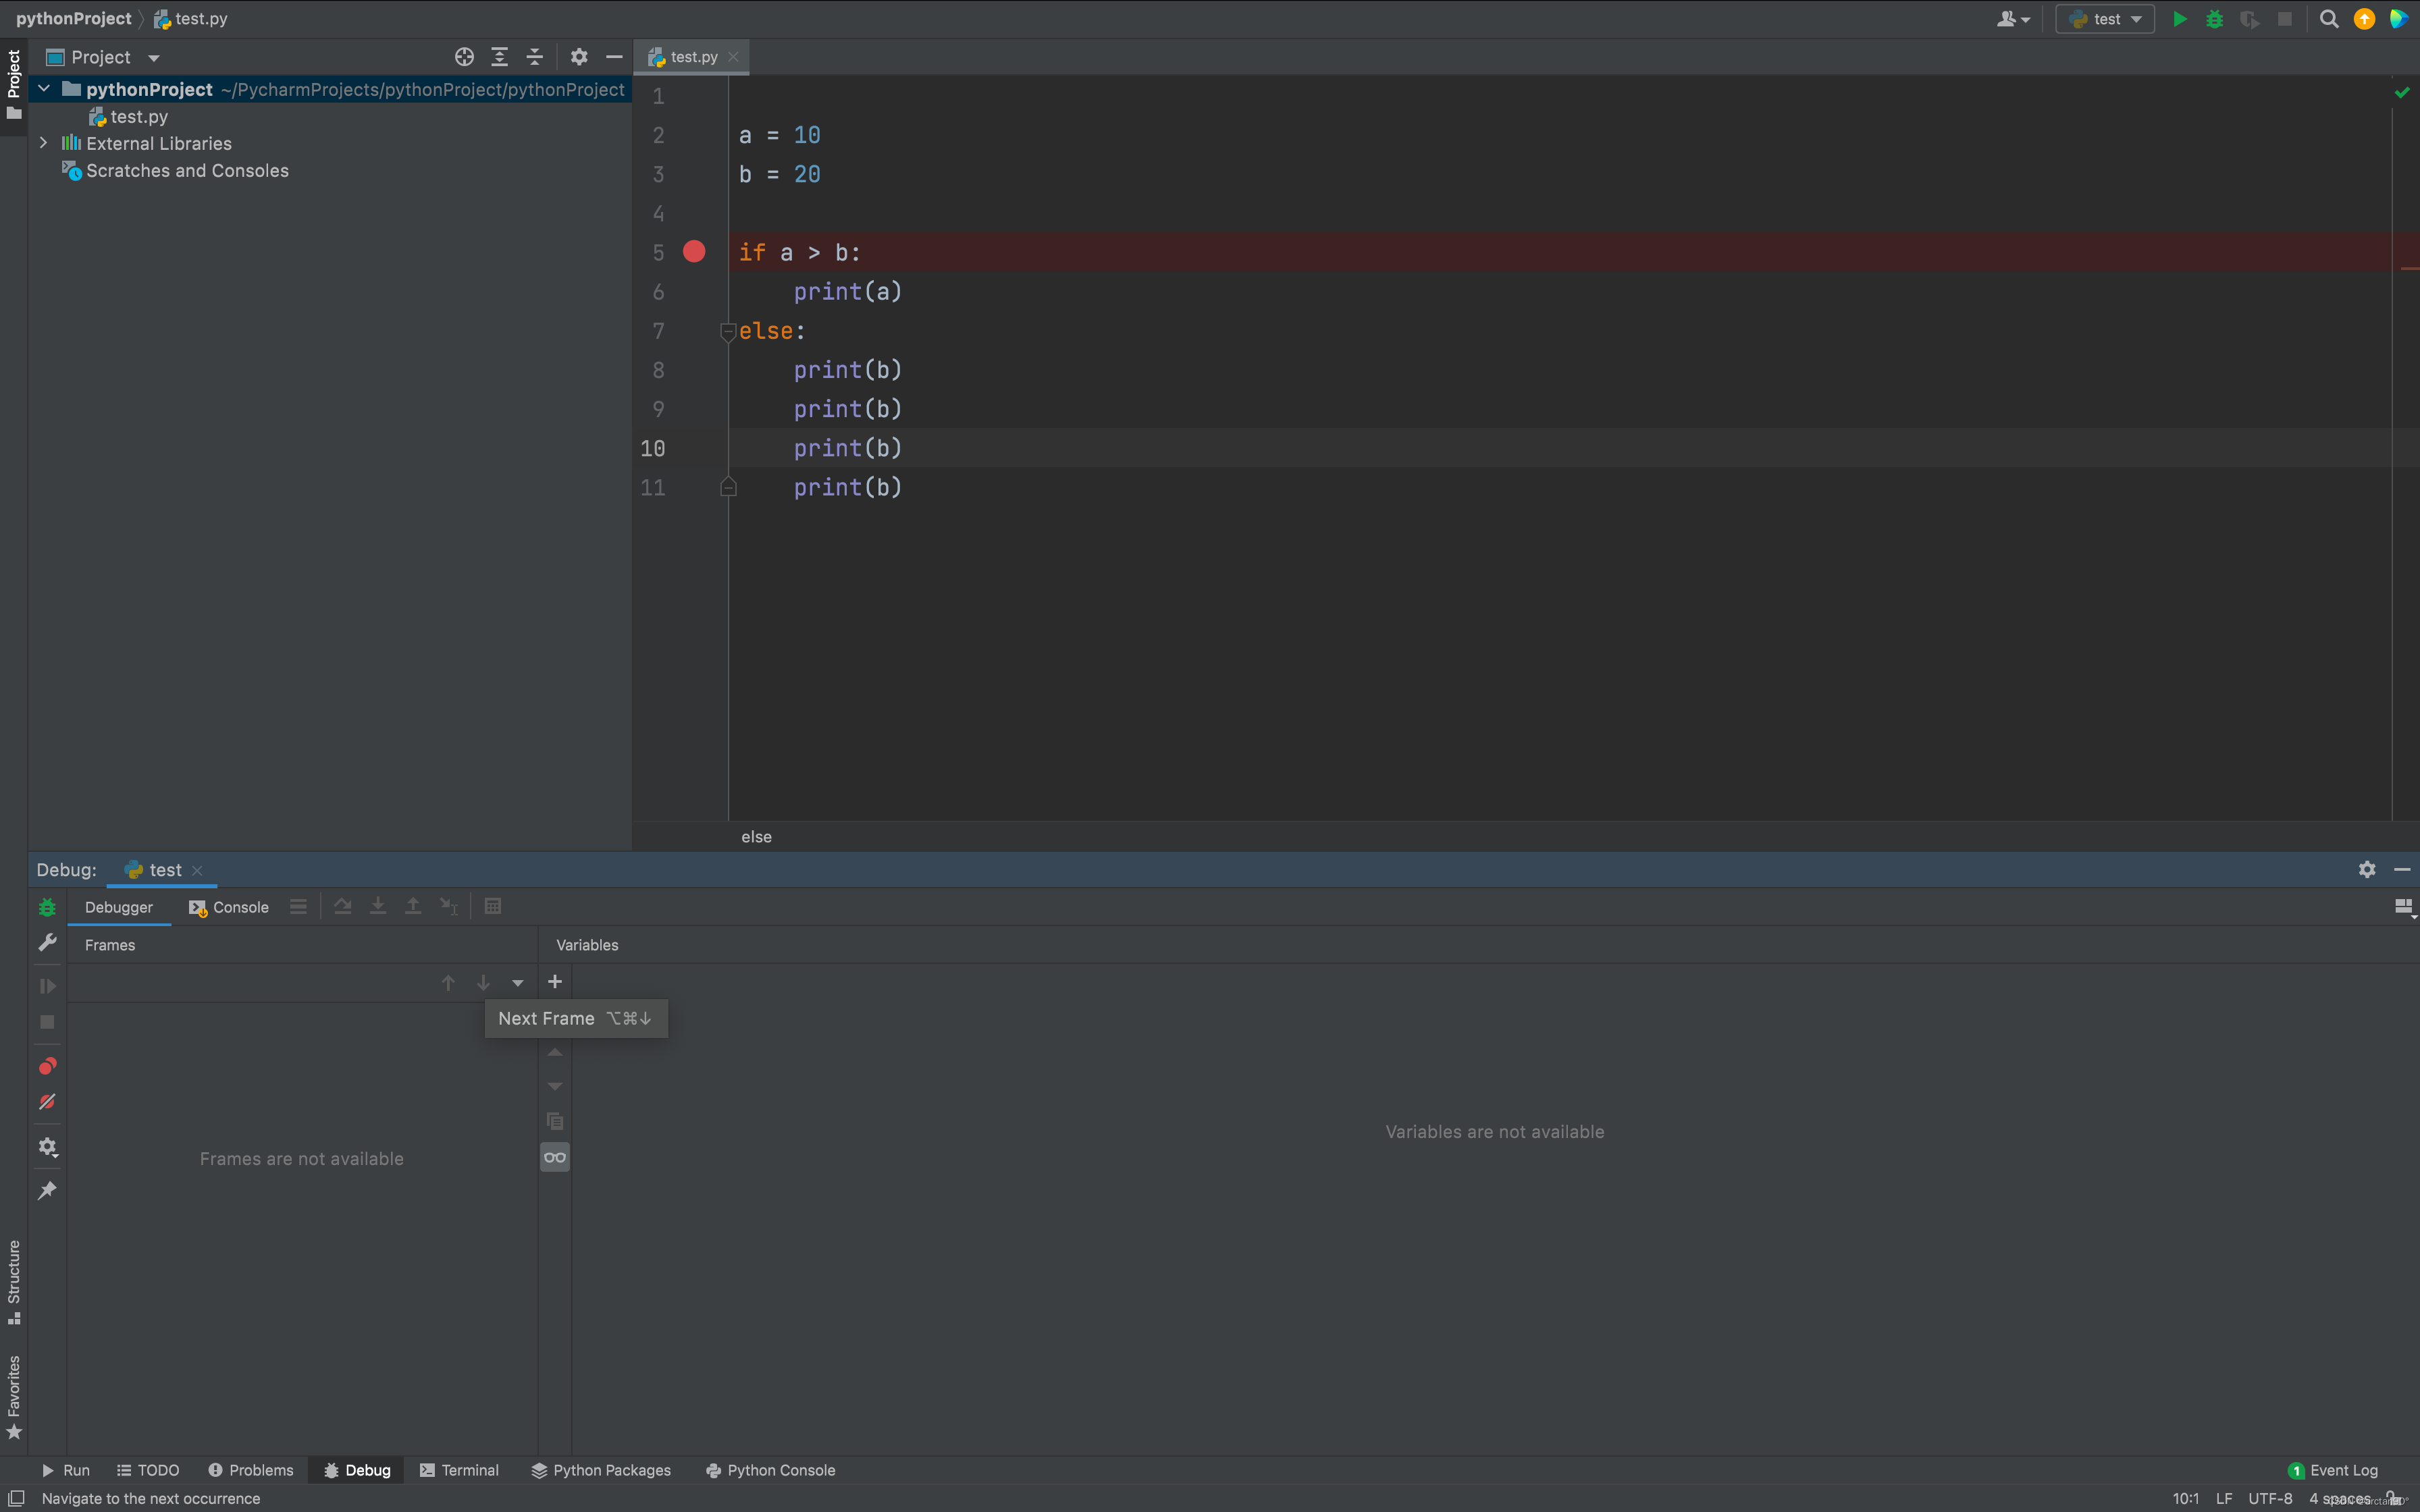2420x1512 pixels.
Task: Collapse all in the Project panel
Action: pyautogui.click(x=535, y=57)
